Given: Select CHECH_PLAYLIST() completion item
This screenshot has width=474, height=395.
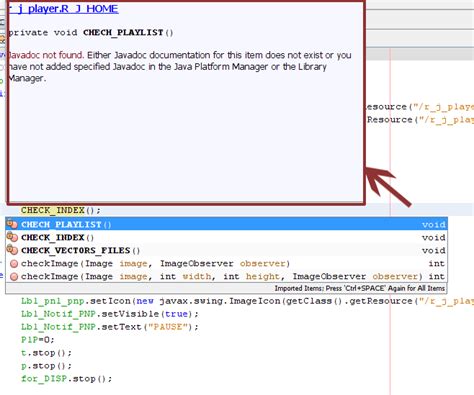Looking at the screenshot, I should pos(226,224).
